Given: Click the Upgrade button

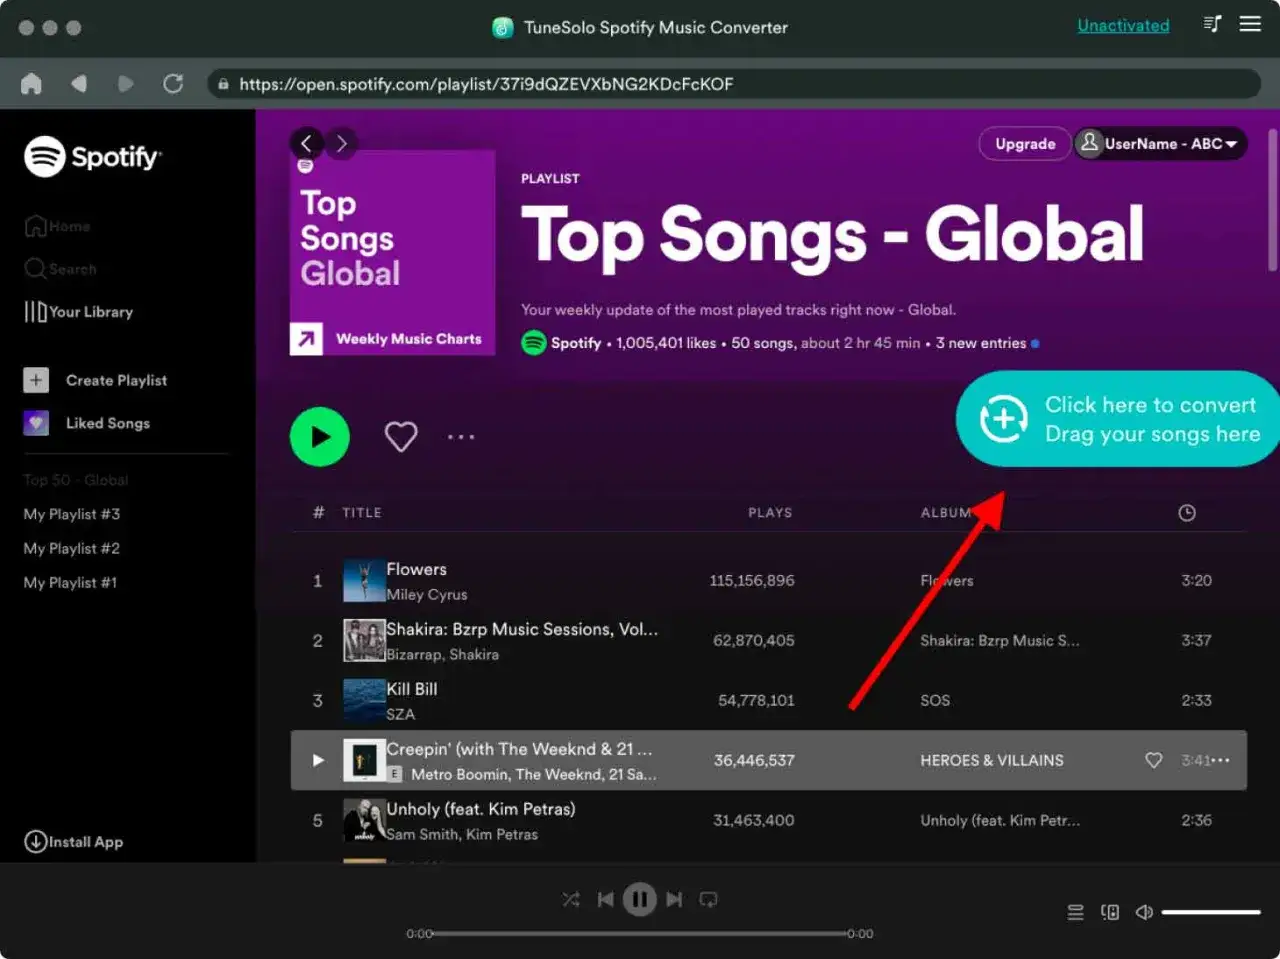Looking at the screenshot, I should tap(1024, 143).
